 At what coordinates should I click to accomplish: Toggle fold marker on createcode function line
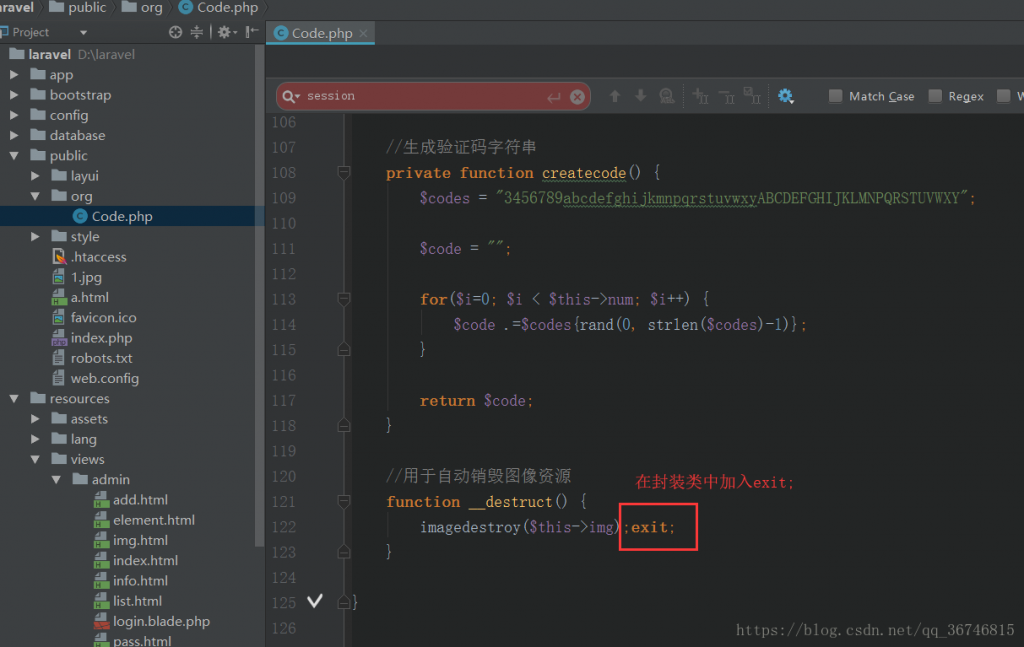point(344,173)
